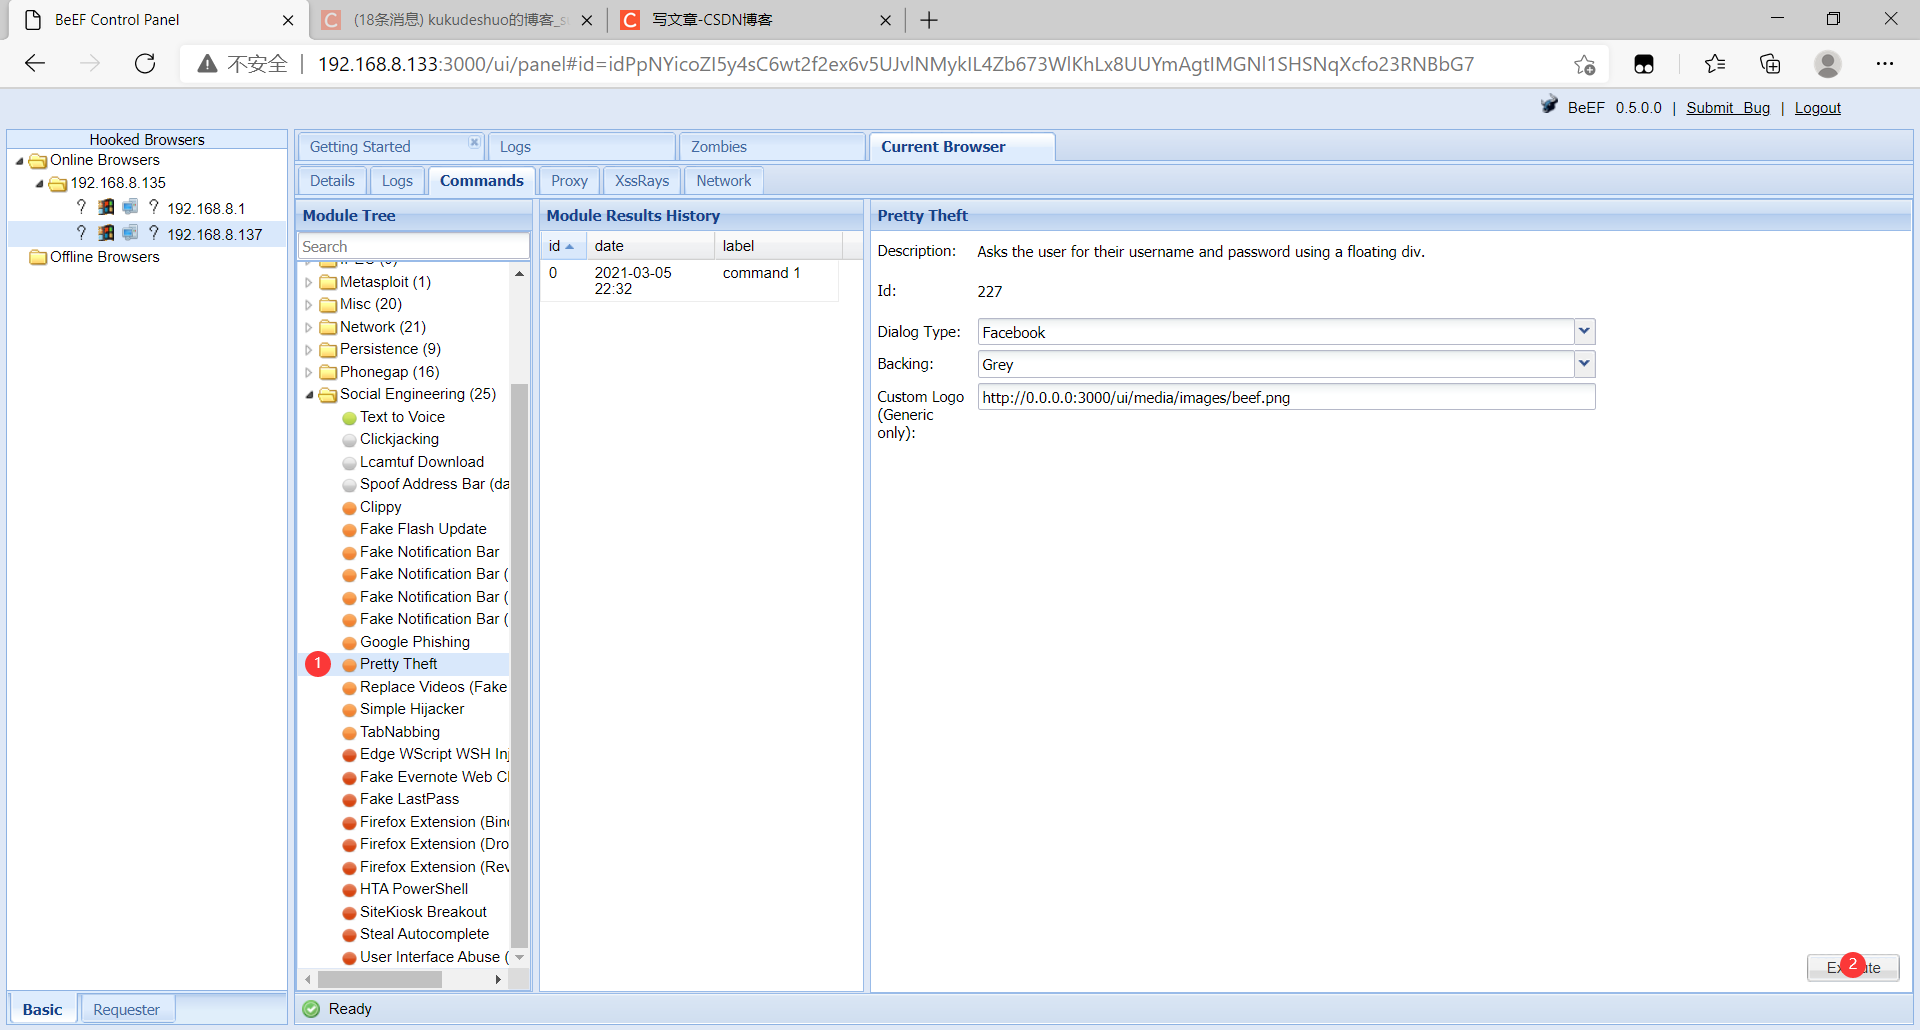
Task: Open the Backing dropdown
Action: pos(1584,364)
